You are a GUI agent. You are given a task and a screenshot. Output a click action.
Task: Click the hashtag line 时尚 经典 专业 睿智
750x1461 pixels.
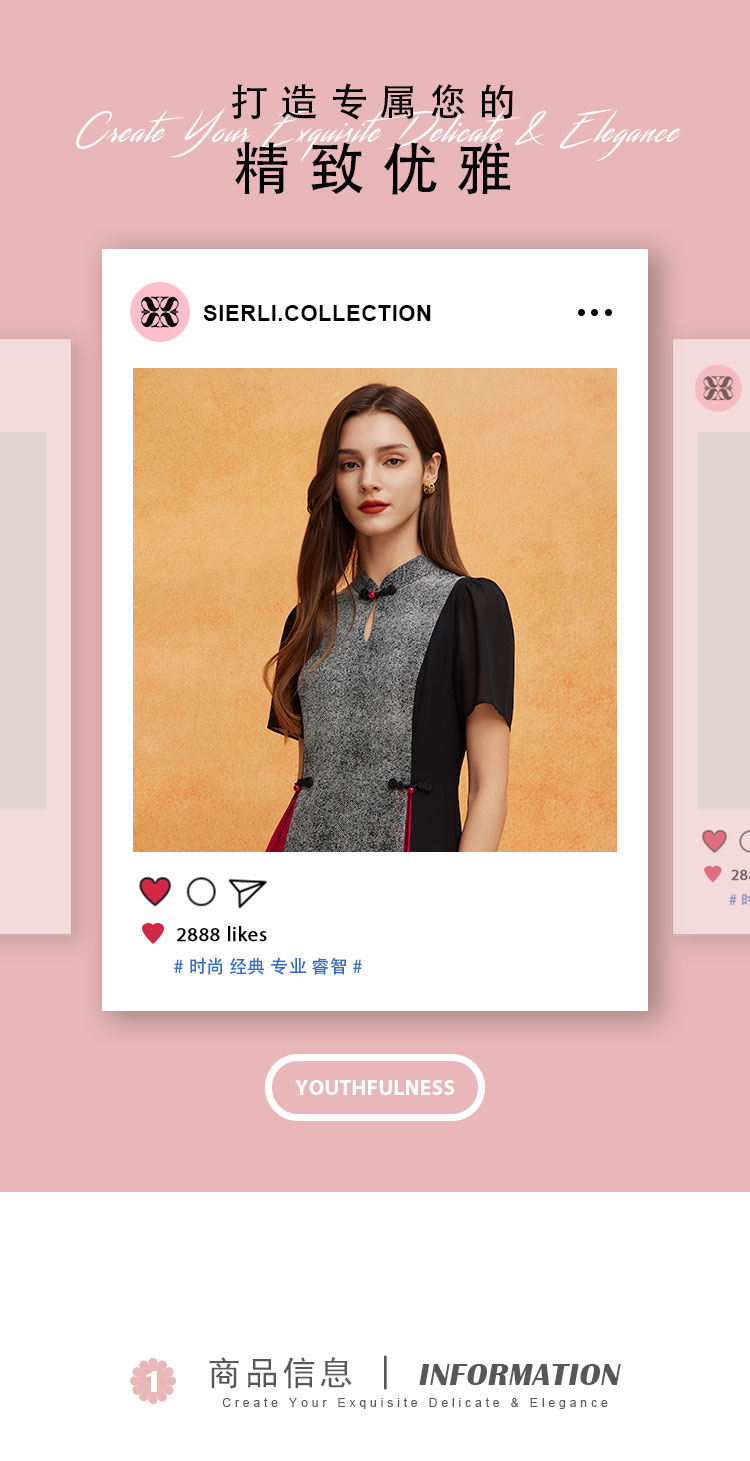(268, 967)
